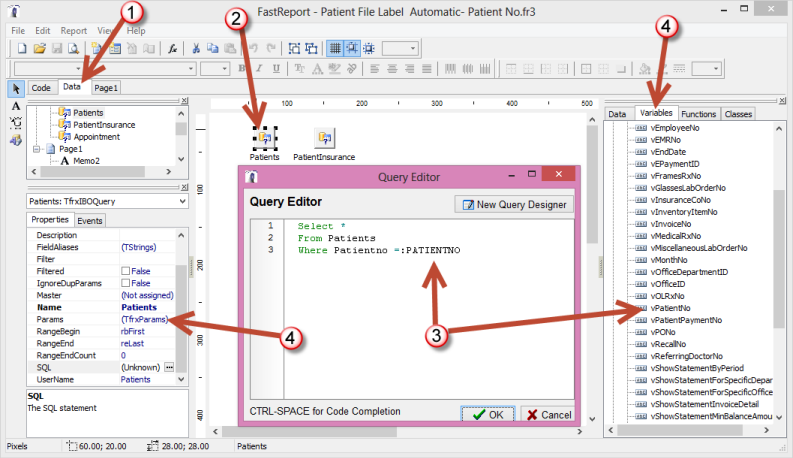
Task: Select Memo2 in the report tree
Action: [86, 161]
